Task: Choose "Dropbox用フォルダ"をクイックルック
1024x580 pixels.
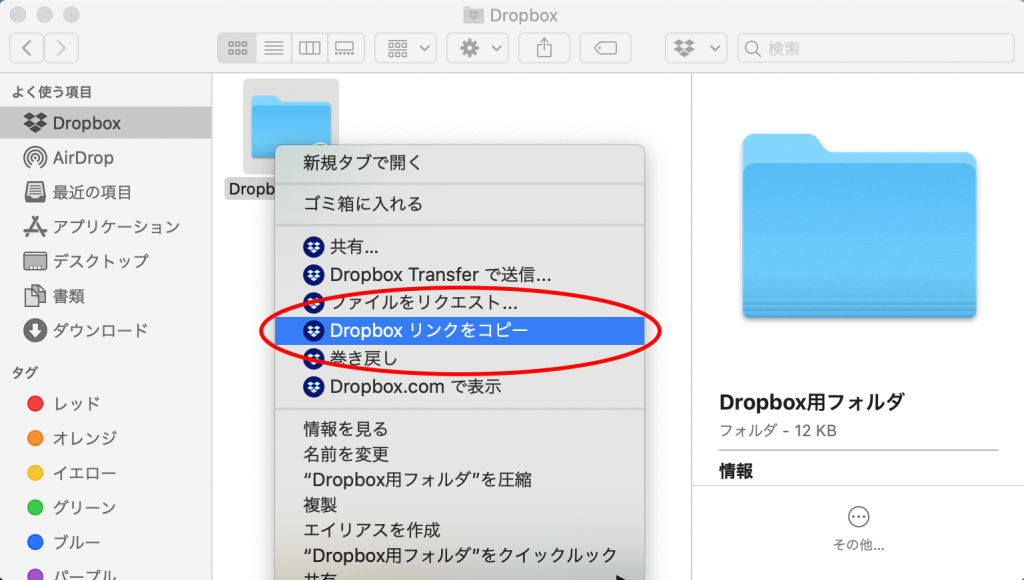Action: point(460,555)
